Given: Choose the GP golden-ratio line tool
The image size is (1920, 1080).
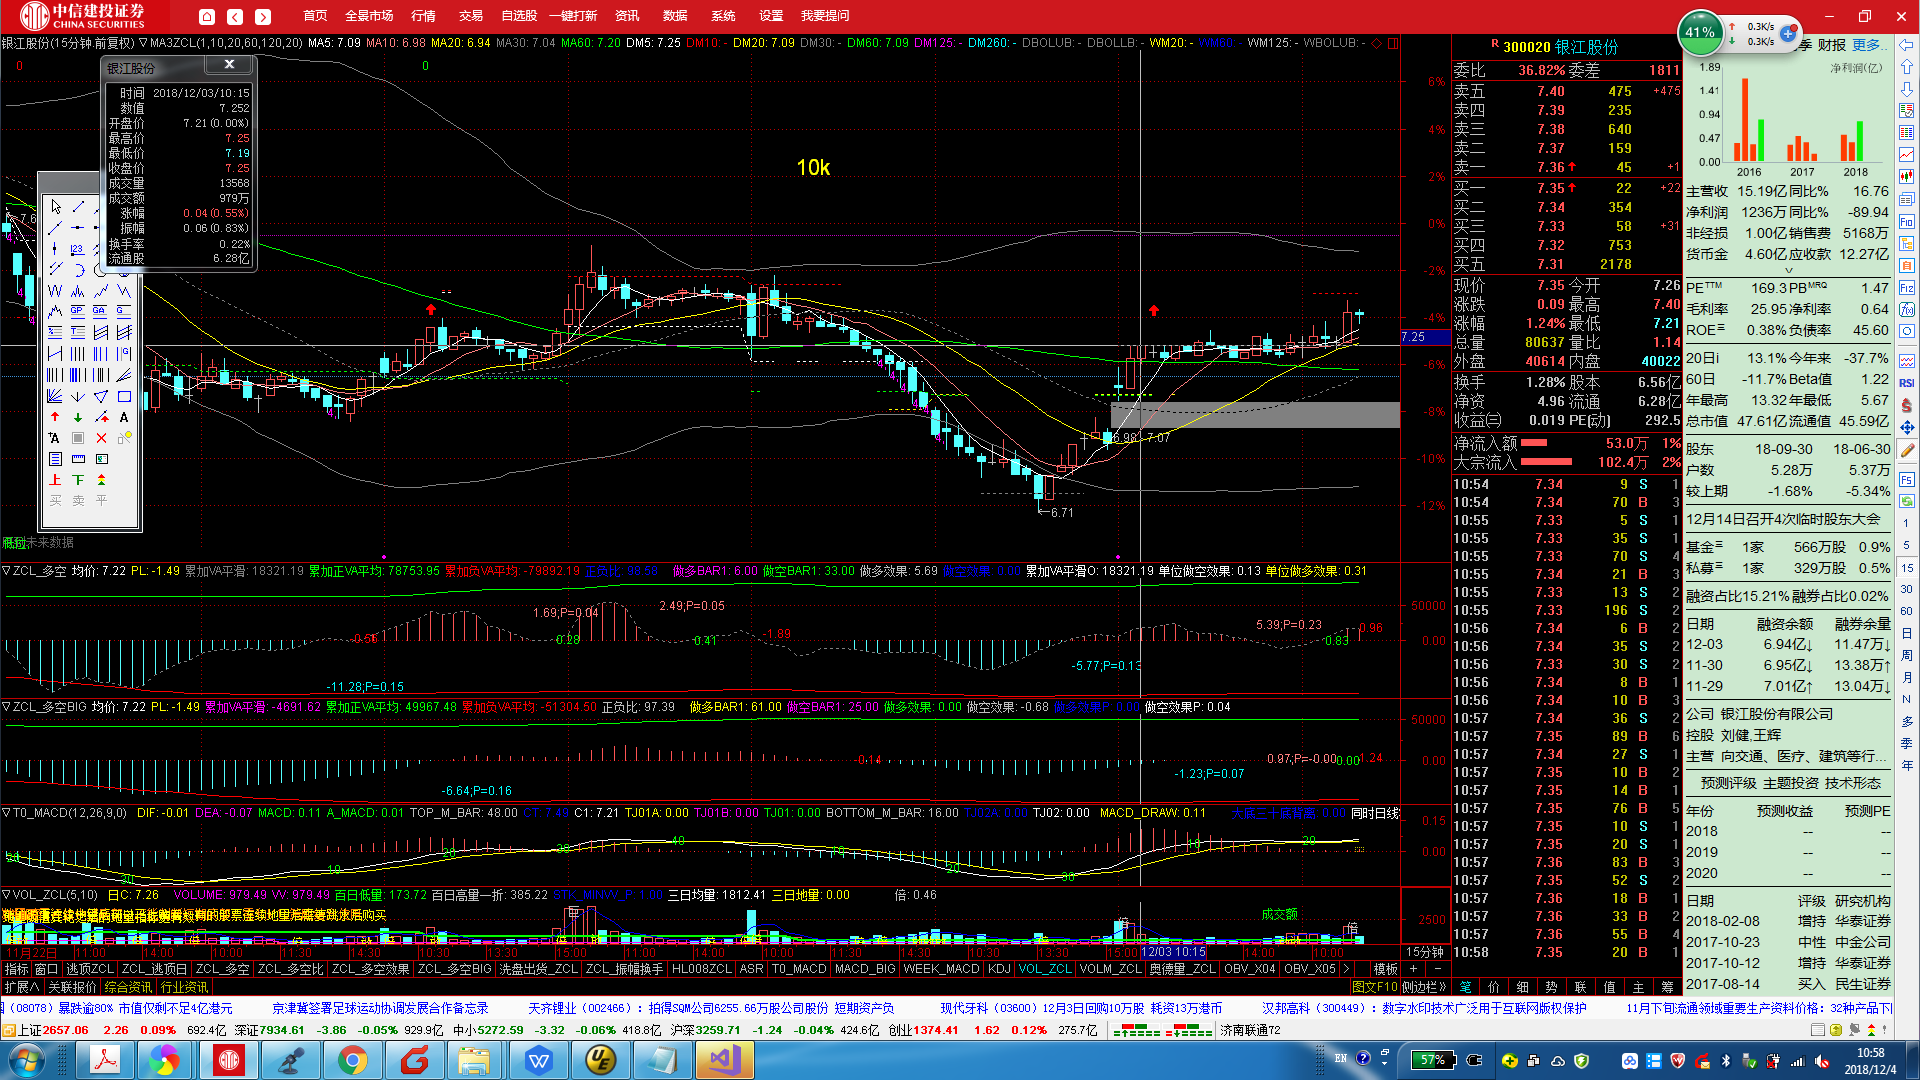Looking at the screenshot, I should (x=78, y=311).
